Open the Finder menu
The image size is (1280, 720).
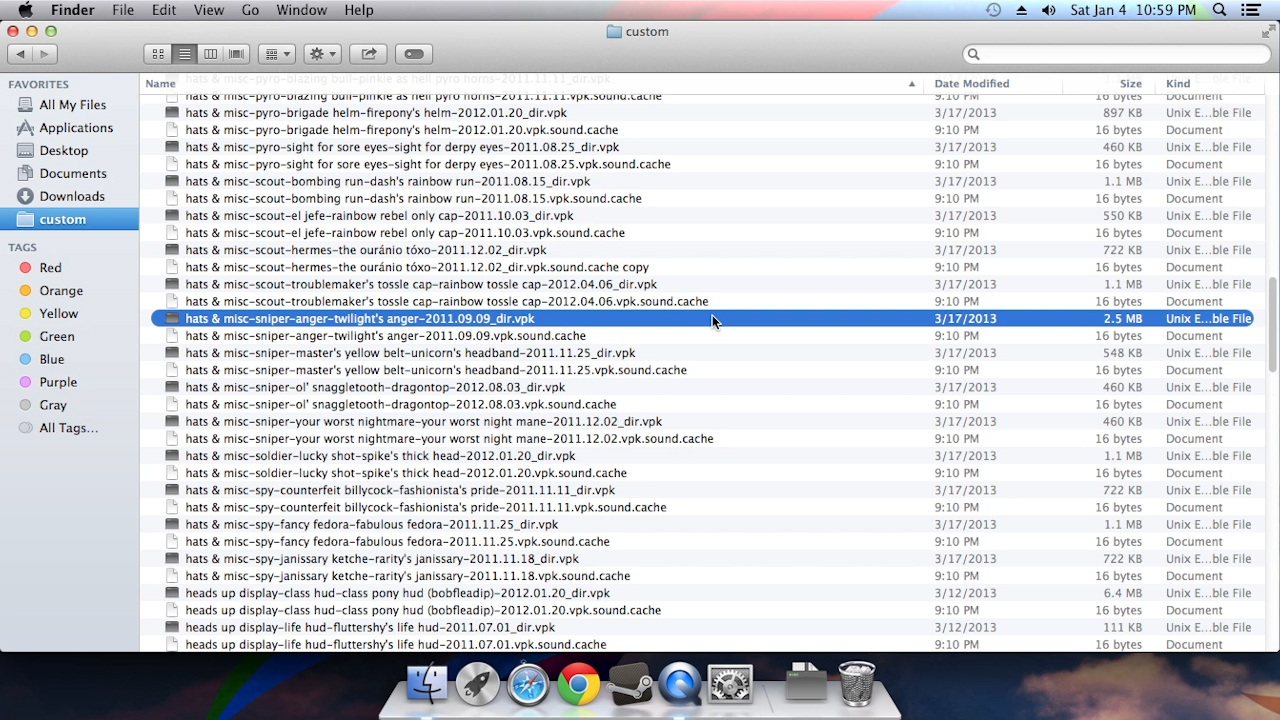(x=72, y=10)
